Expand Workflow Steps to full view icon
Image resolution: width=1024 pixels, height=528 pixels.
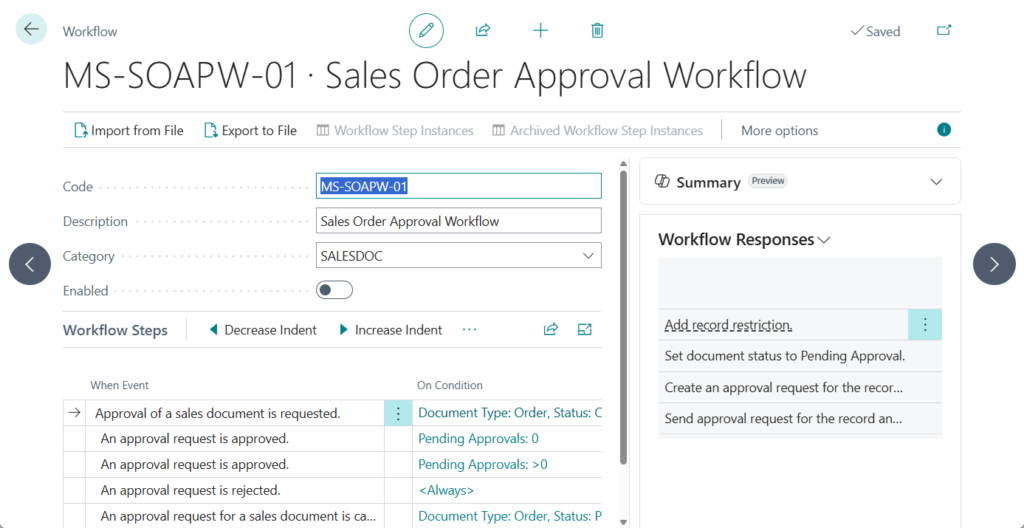tap(585, 329)
